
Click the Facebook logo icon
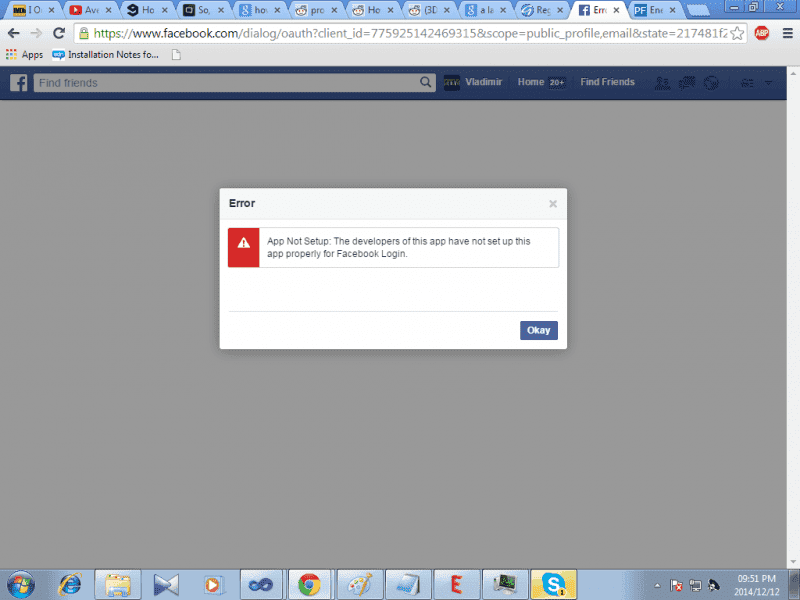[x=18, y=83]
